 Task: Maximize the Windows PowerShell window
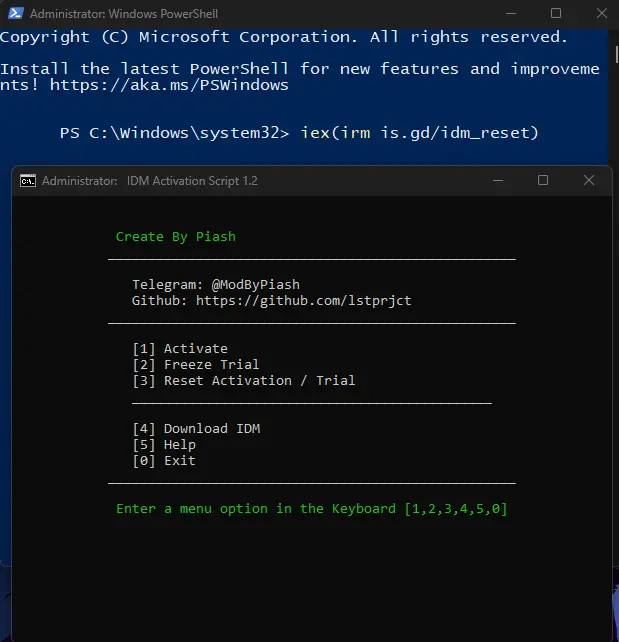[x=556, y=14]
